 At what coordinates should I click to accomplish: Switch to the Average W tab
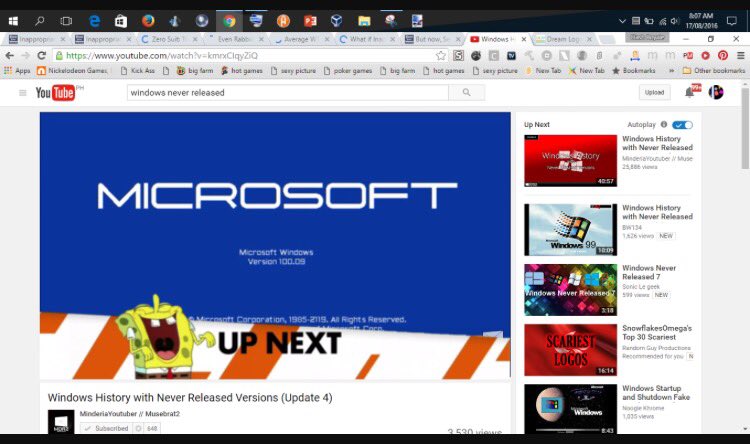click(300, 39)
